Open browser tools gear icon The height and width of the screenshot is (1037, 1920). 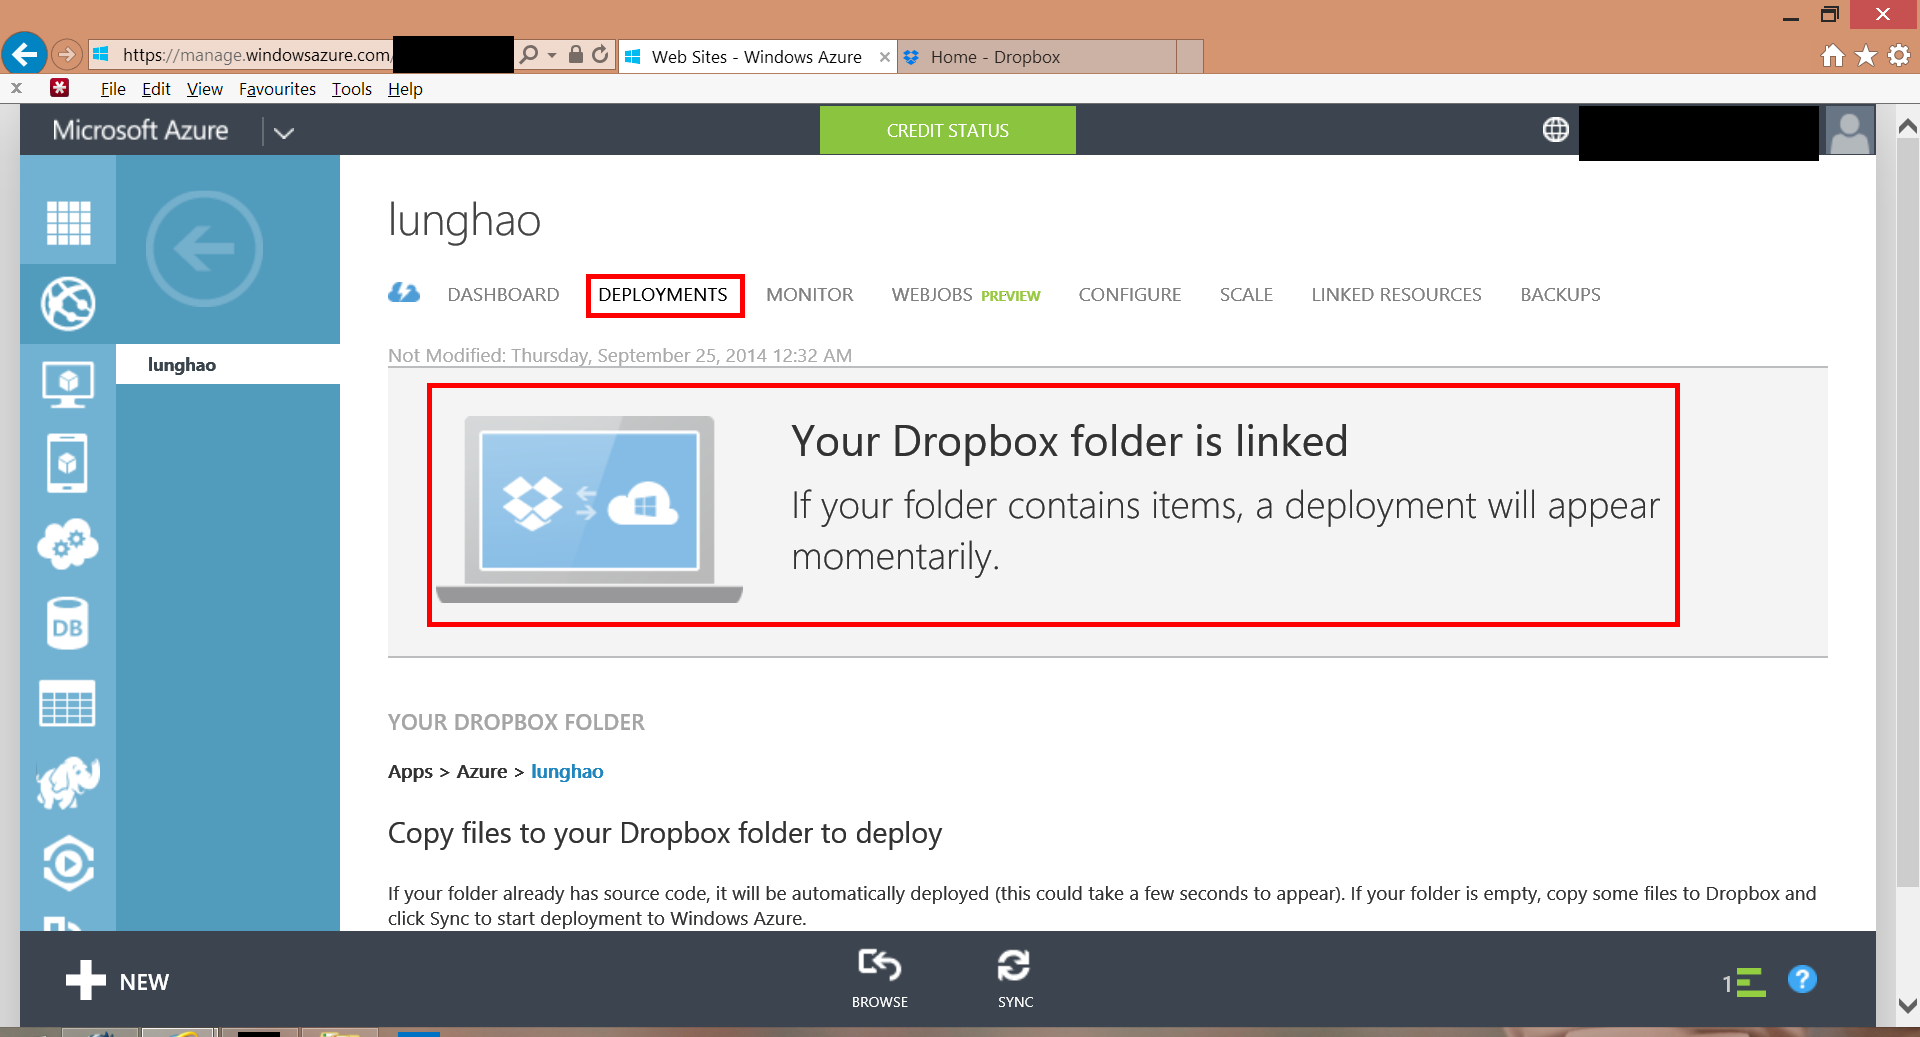coord(1899,56)
